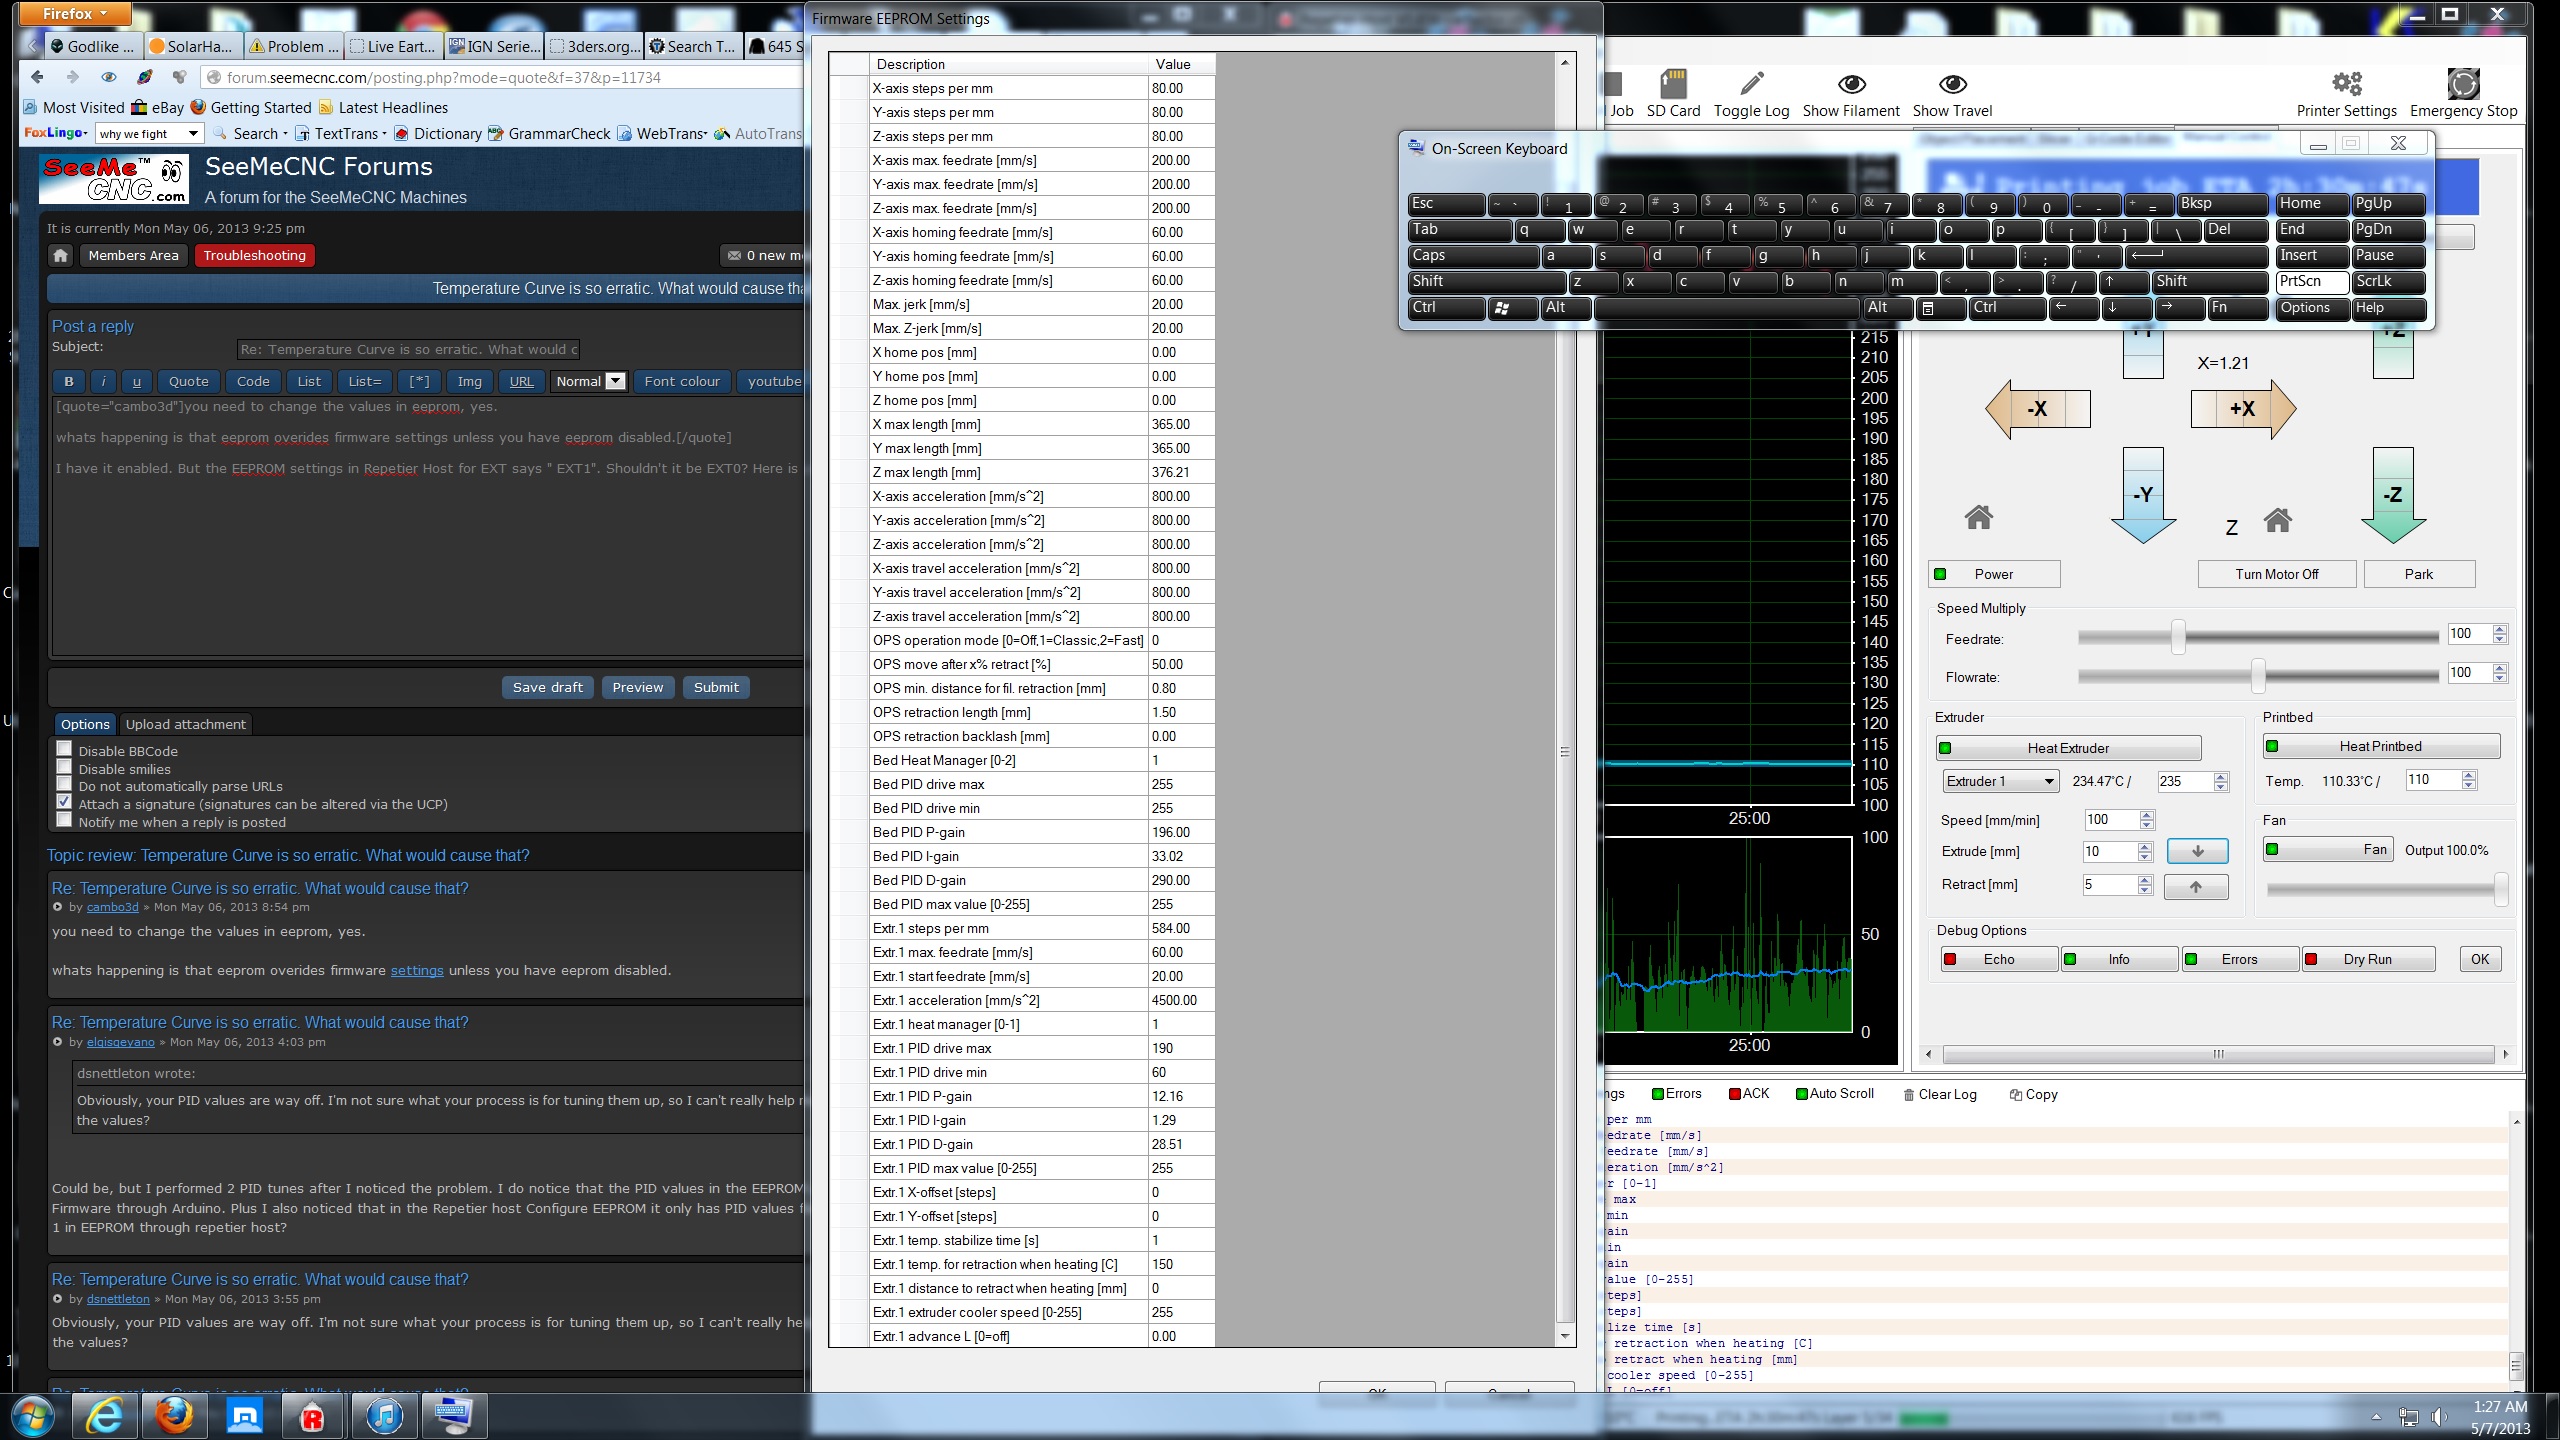Viewport: 2560px width, 1440px height.
Task: Open Printer Settings gear icon
Action: (2346, 84)
